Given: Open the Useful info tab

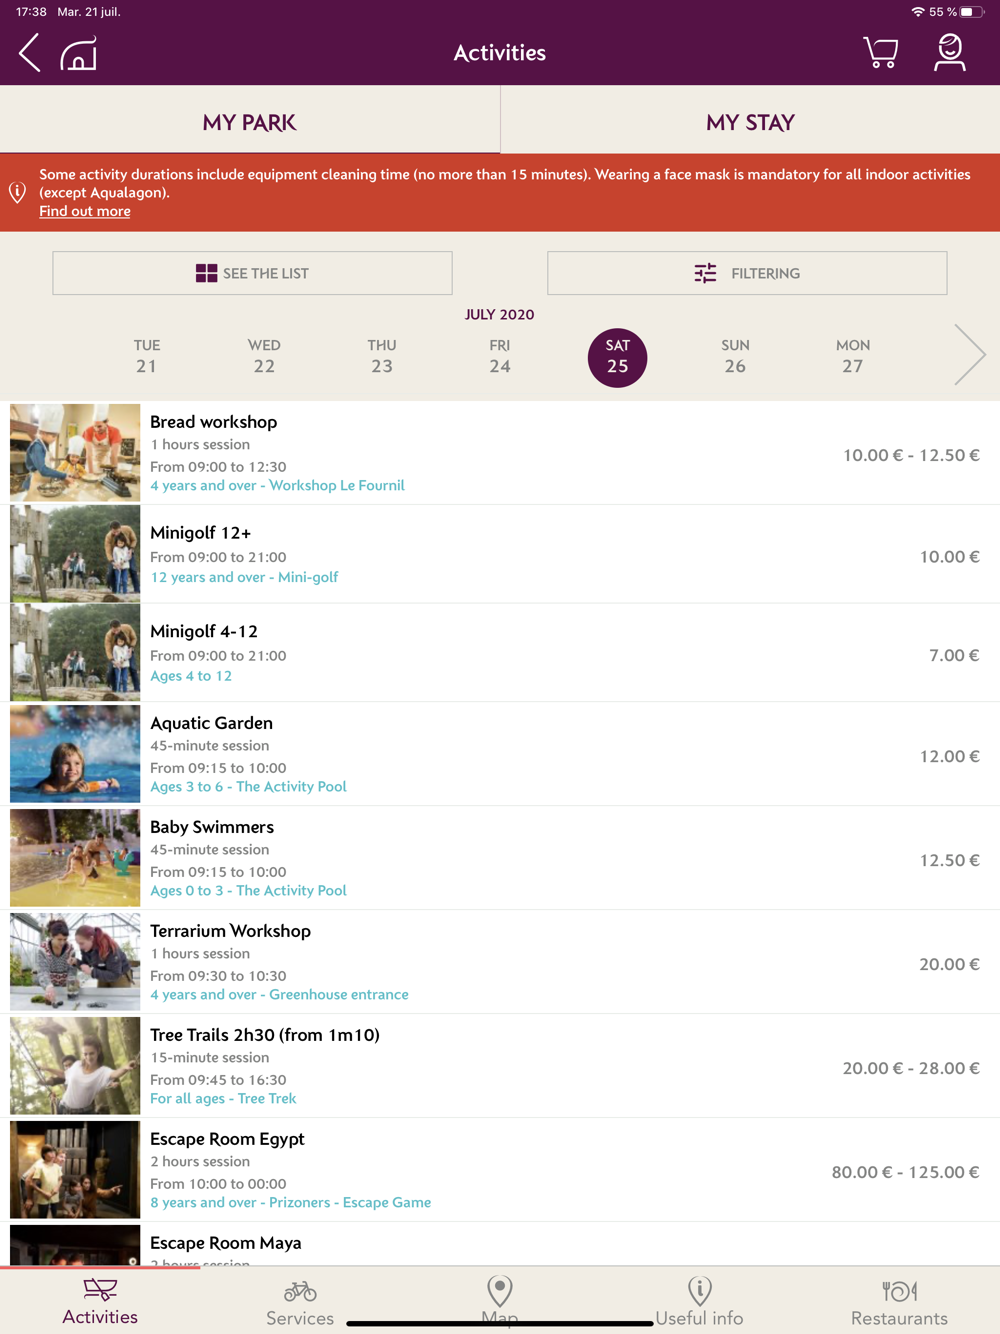Looking at the screenshot, I should pyautogui.click(x=700, y=1301).
